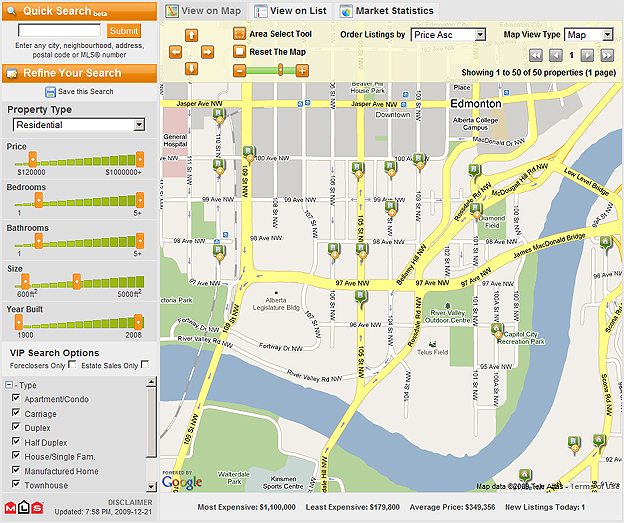This screenshot has height=523, width=624.
Task: Open property marker near Capitol City Recreation Park
Action: click(x=497, y=332)
